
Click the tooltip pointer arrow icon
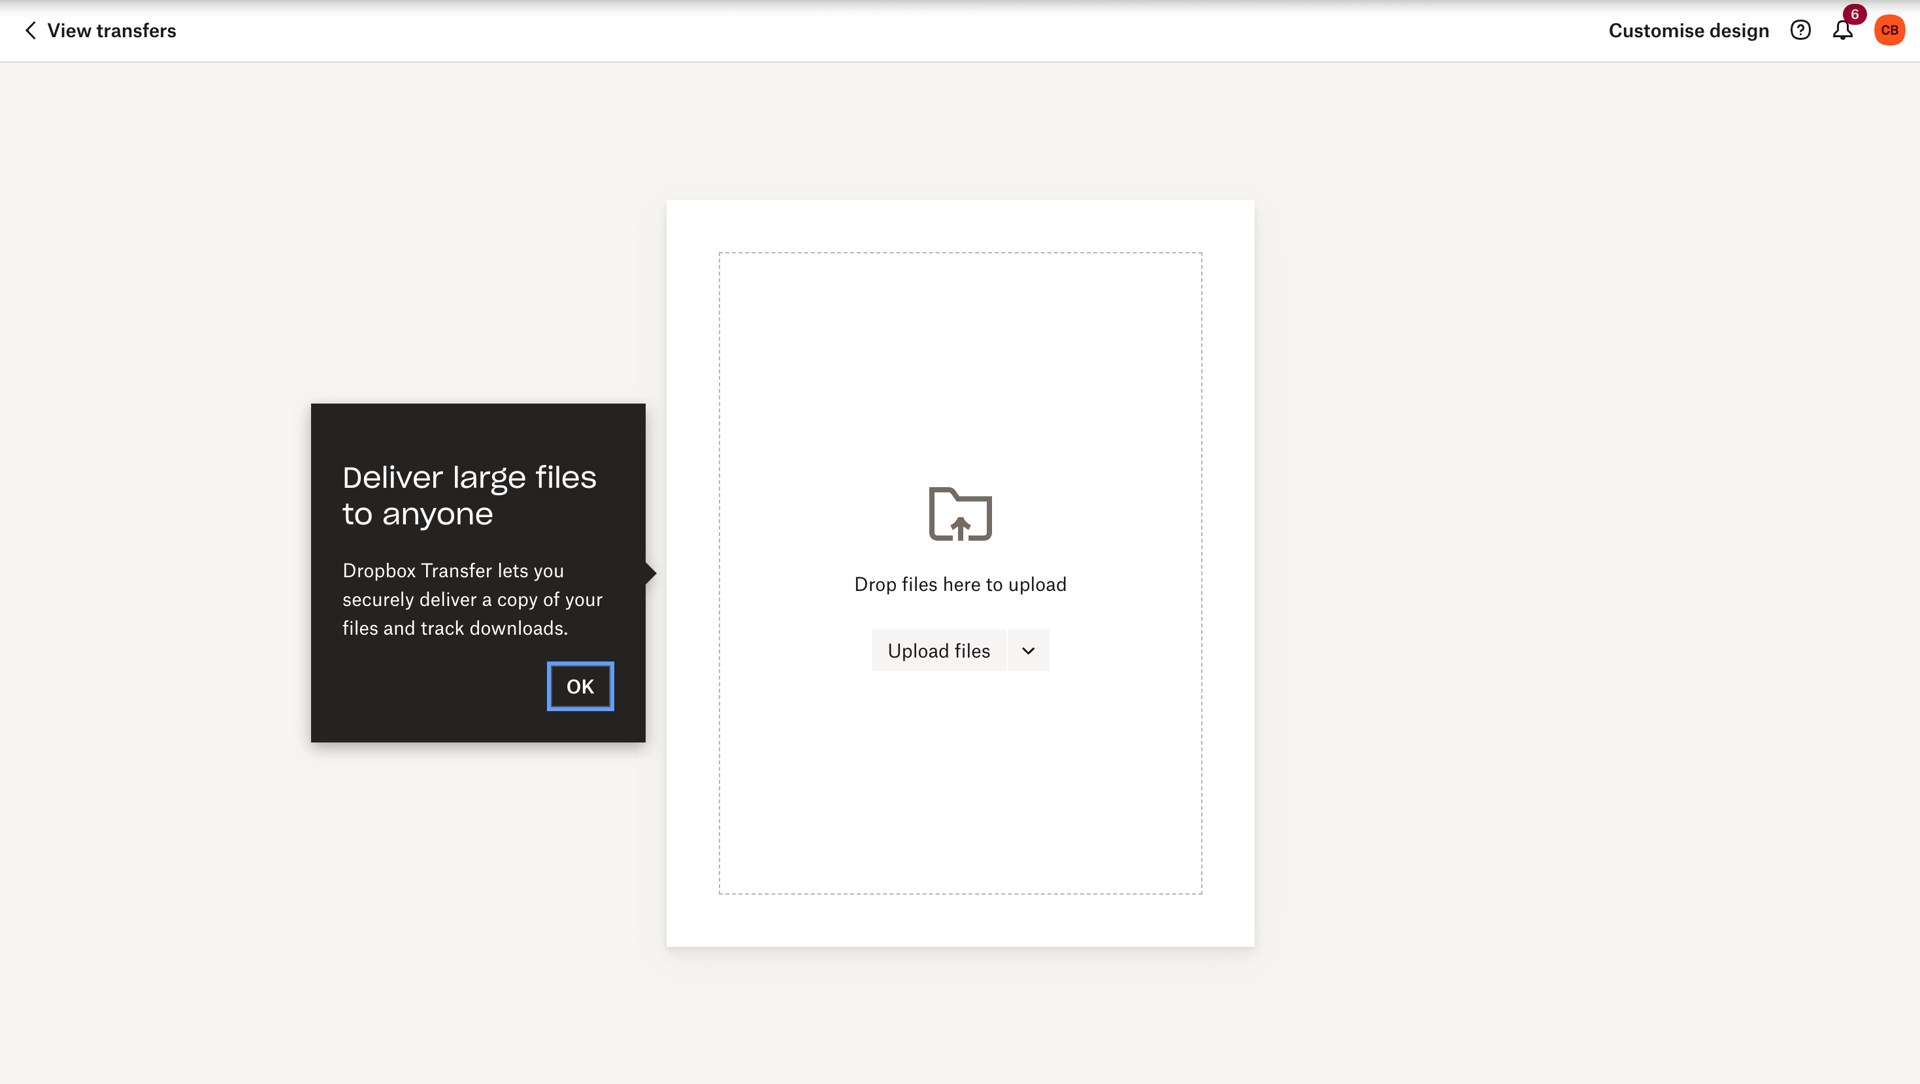[650, 573]
